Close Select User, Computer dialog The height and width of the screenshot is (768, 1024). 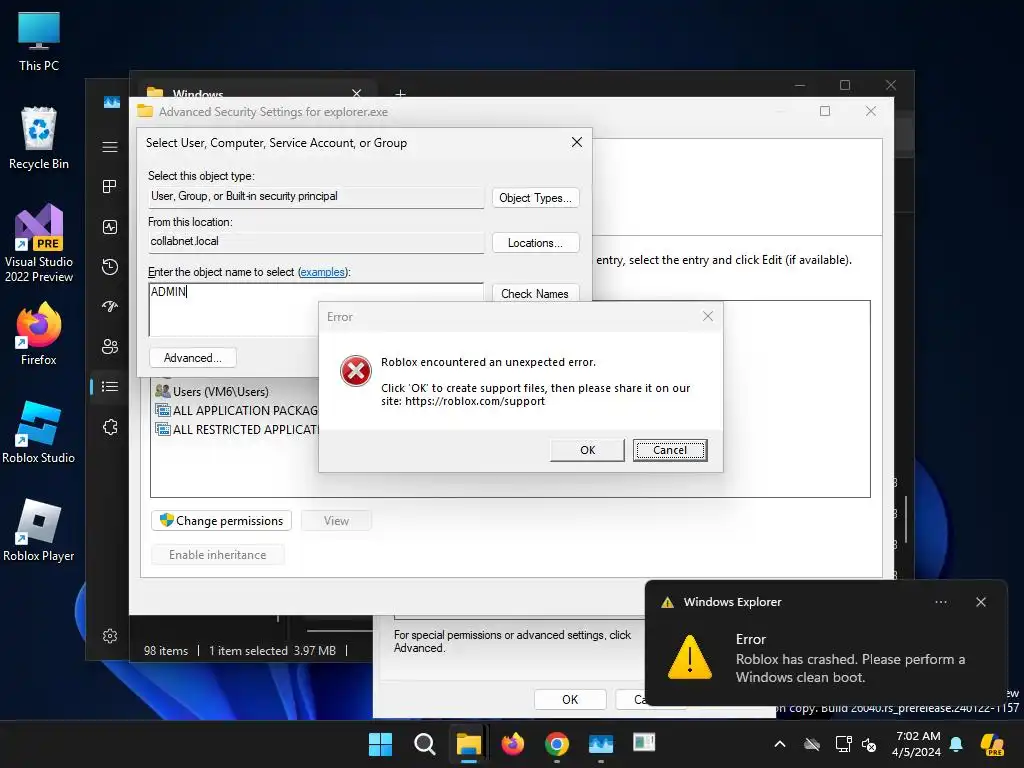pyautogui.click(x=577, y=142)
